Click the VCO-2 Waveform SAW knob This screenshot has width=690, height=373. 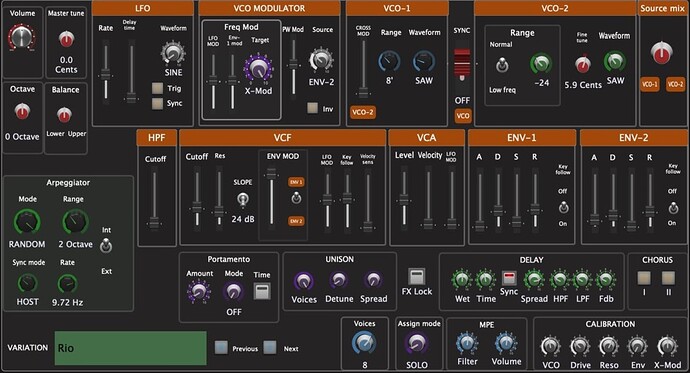tap(614, 62)
